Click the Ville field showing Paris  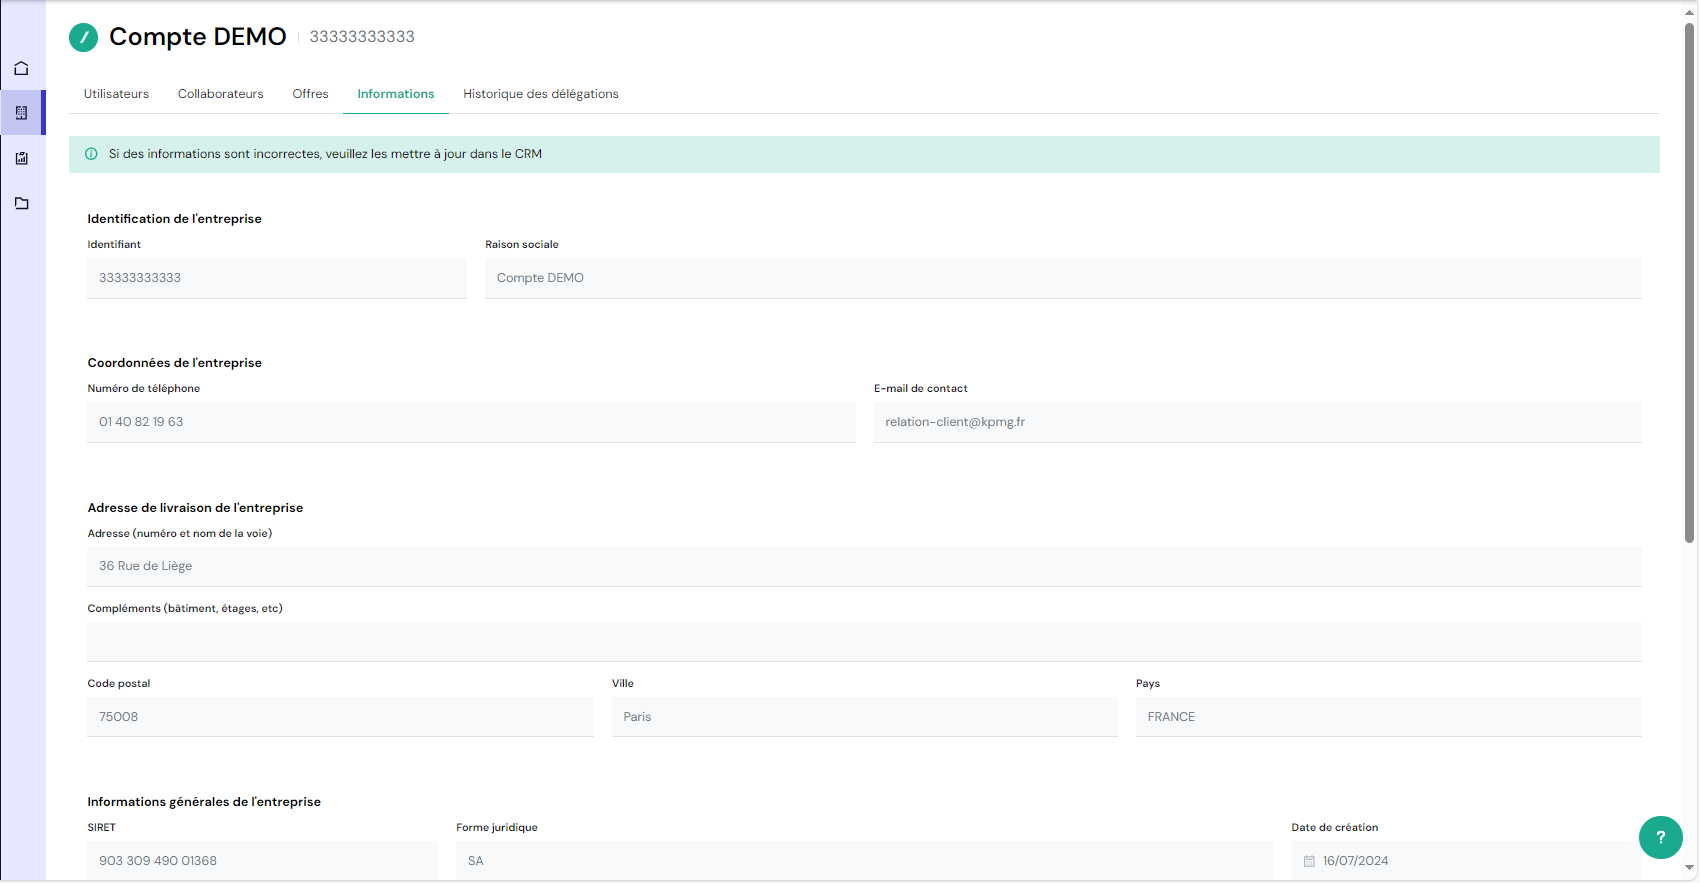[x=865, y=717]
